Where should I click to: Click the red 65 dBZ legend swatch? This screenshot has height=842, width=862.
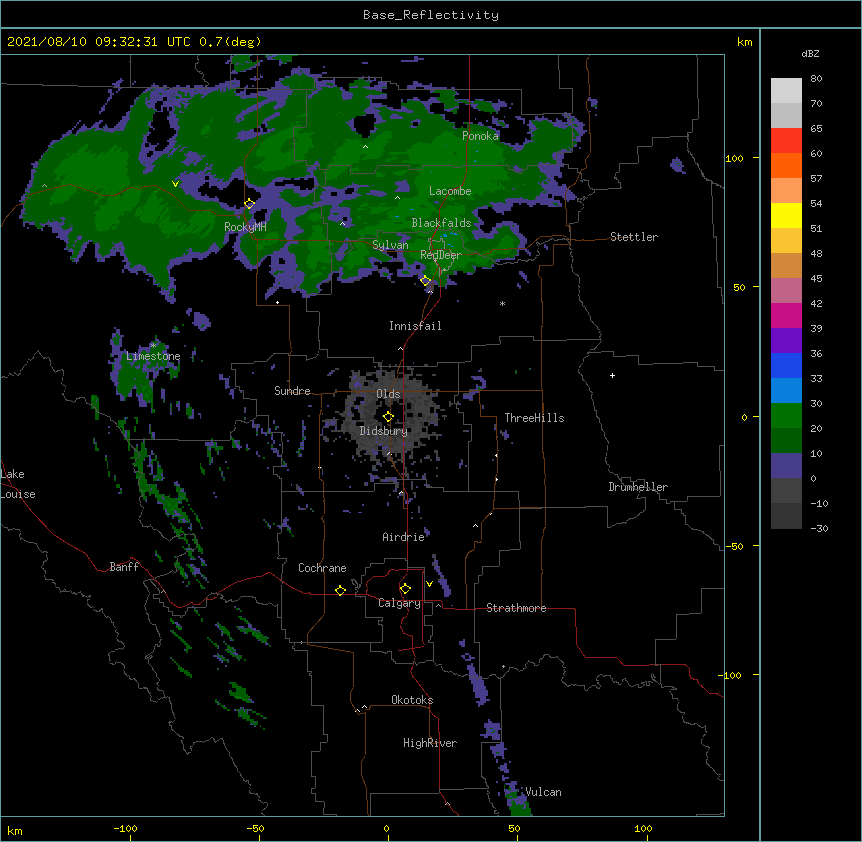pyautogui.click(x=786, y=141)
